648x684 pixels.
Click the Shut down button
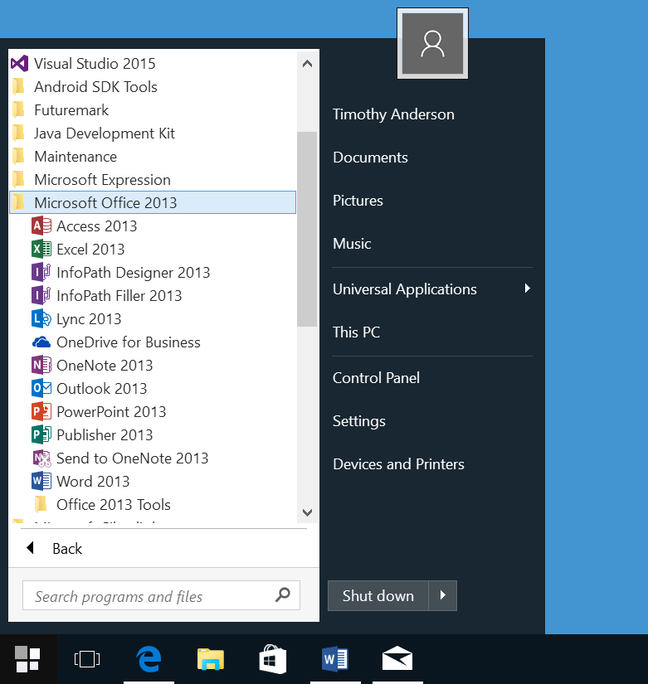coord(378,595)
